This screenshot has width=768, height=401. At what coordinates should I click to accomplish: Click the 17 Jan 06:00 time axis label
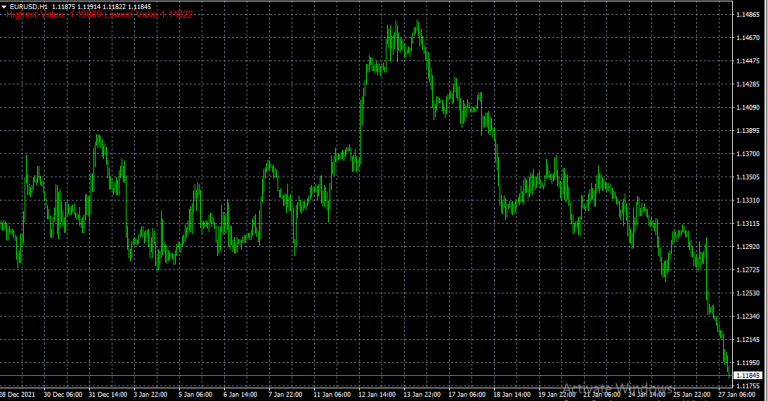pyautogui.click(x=467, y=395)
